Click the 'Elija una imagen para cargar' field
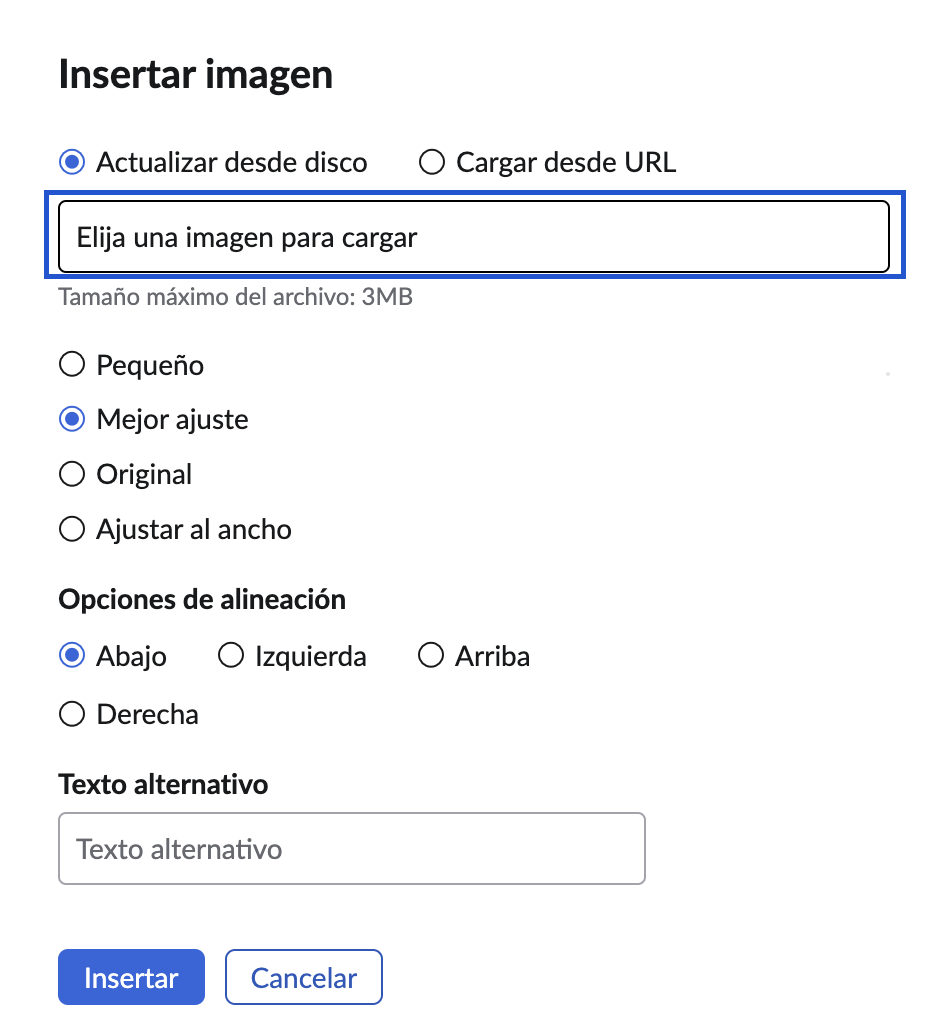The width and height of the screenshot is (934, 1028). click(474, 237)
